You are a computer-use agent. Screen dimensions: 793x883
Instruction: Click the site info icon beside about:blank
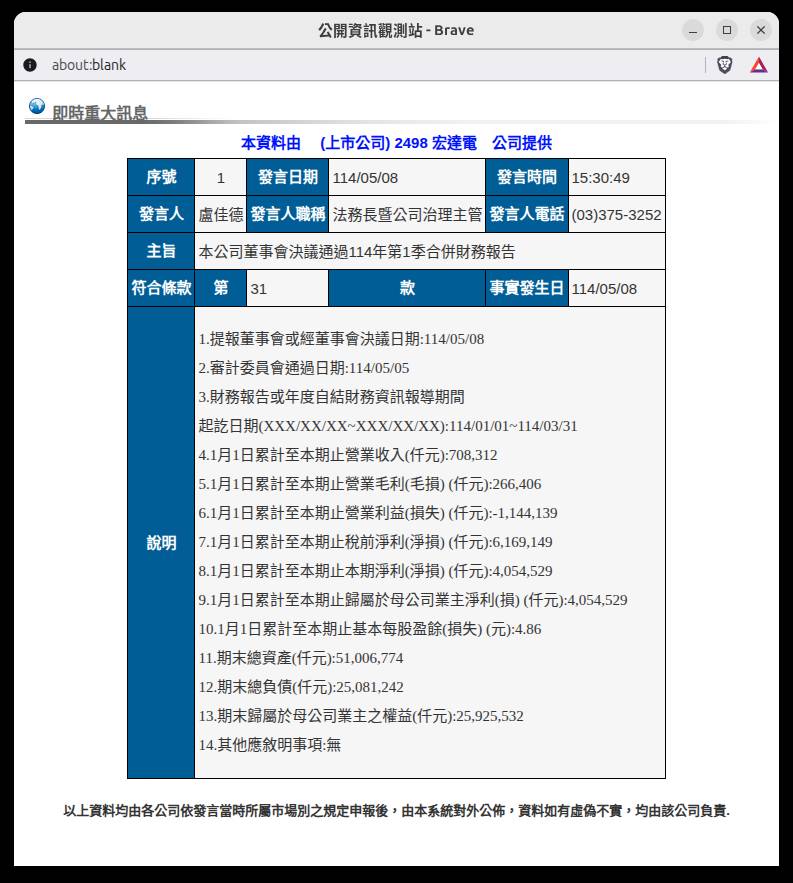tap(30, 65)
